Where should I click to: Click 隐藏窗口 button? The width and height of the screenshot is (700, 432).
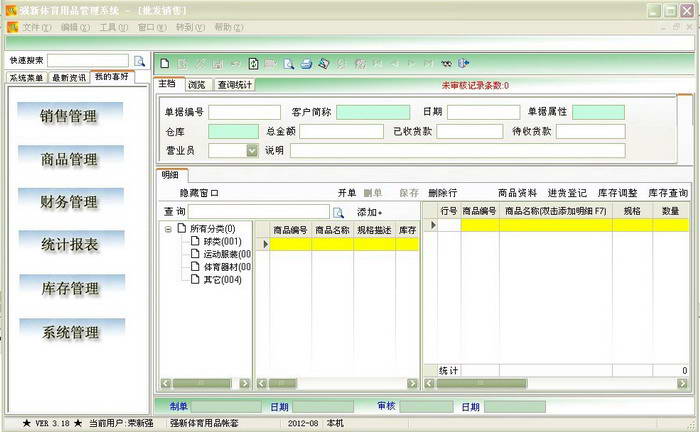(x=199, y=193)
